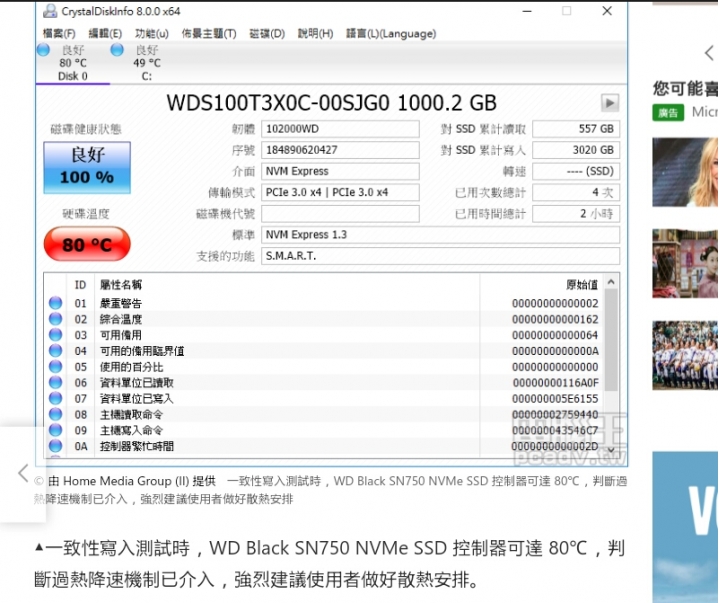Click the status orb for attribute 07 資料單位已寫入
This screenshot has height=603, width=720.
tap(56, 399)
